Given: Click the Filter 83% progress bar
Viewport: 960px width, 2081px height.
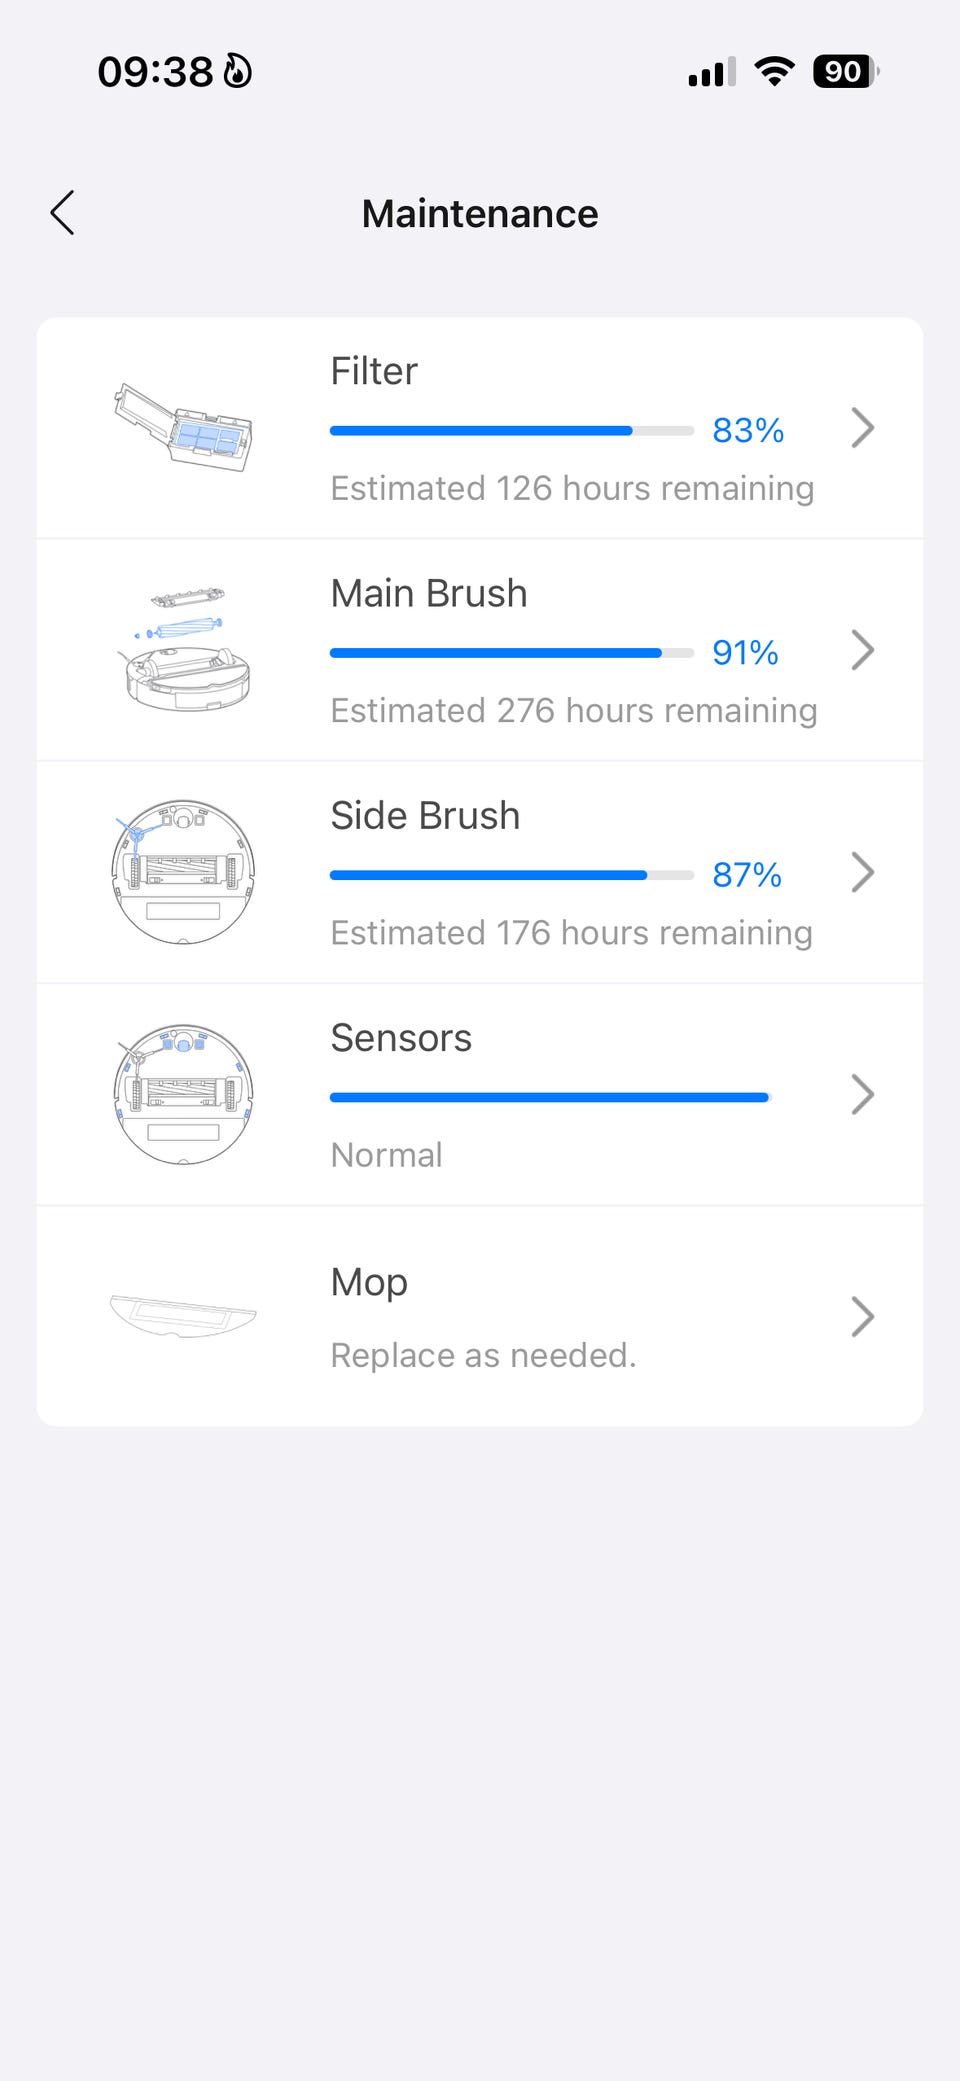Looking at the screenshot, I should point(511,431).
